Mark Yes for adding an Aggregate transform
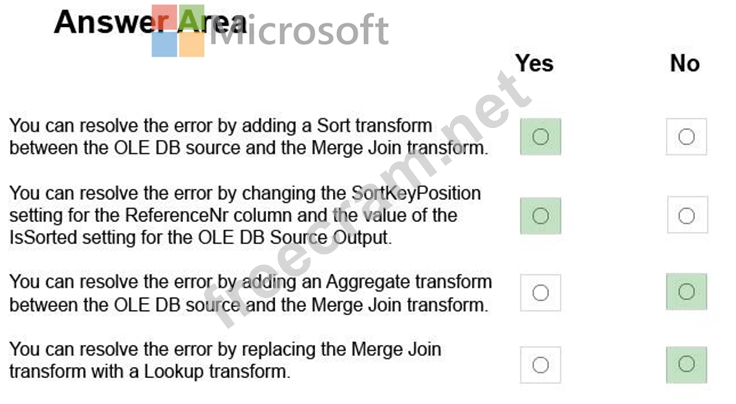The height and width of the screenshot is (404, 736). pos(540,293)
